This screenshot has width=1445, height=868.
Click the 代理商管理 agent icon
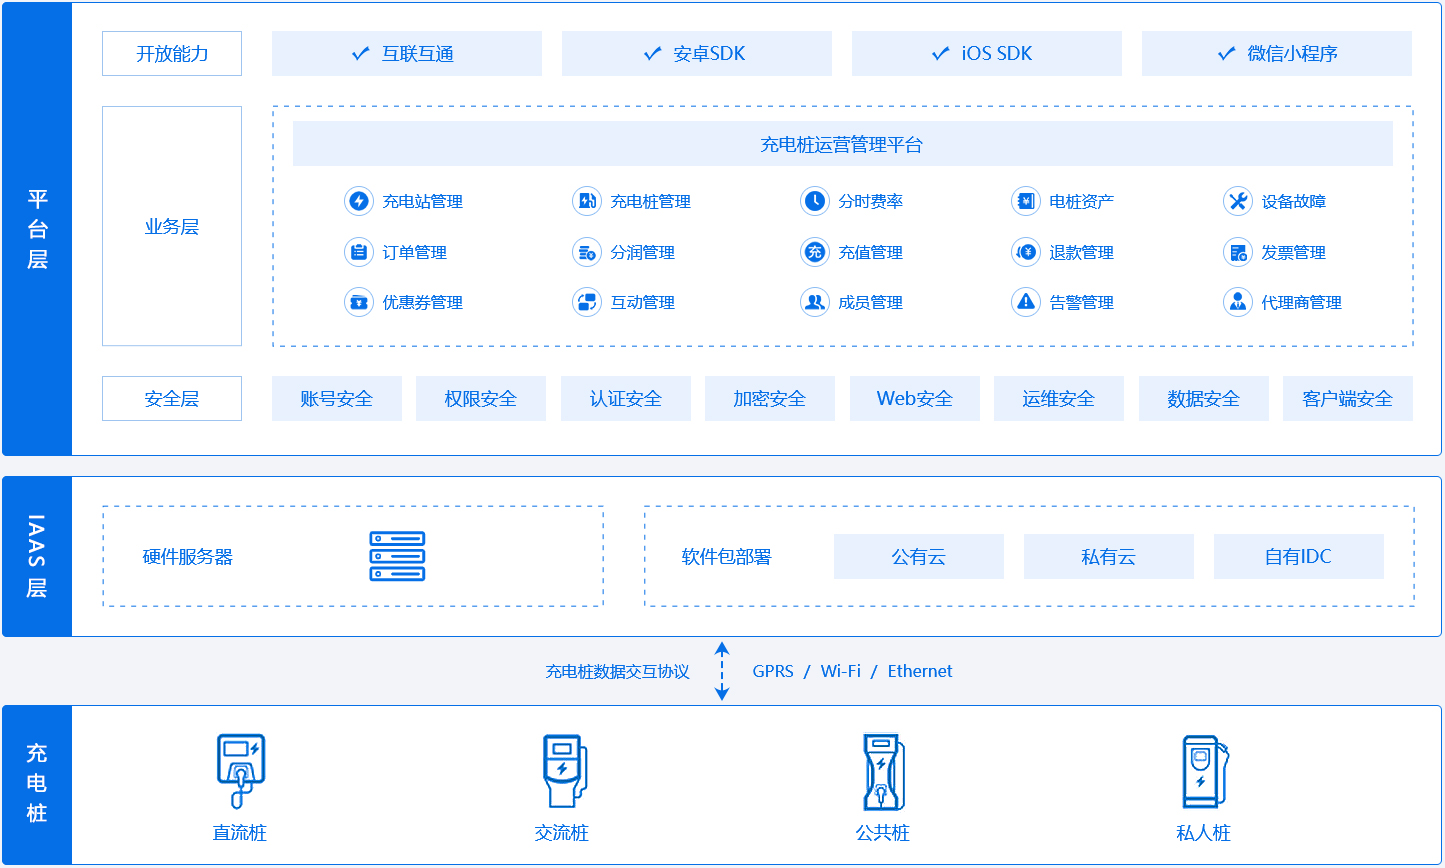[x=1238, y=302]
